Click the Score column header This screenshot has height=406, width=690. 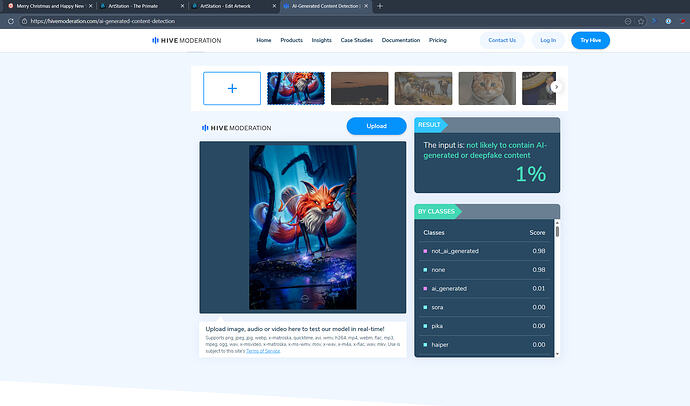537,232
